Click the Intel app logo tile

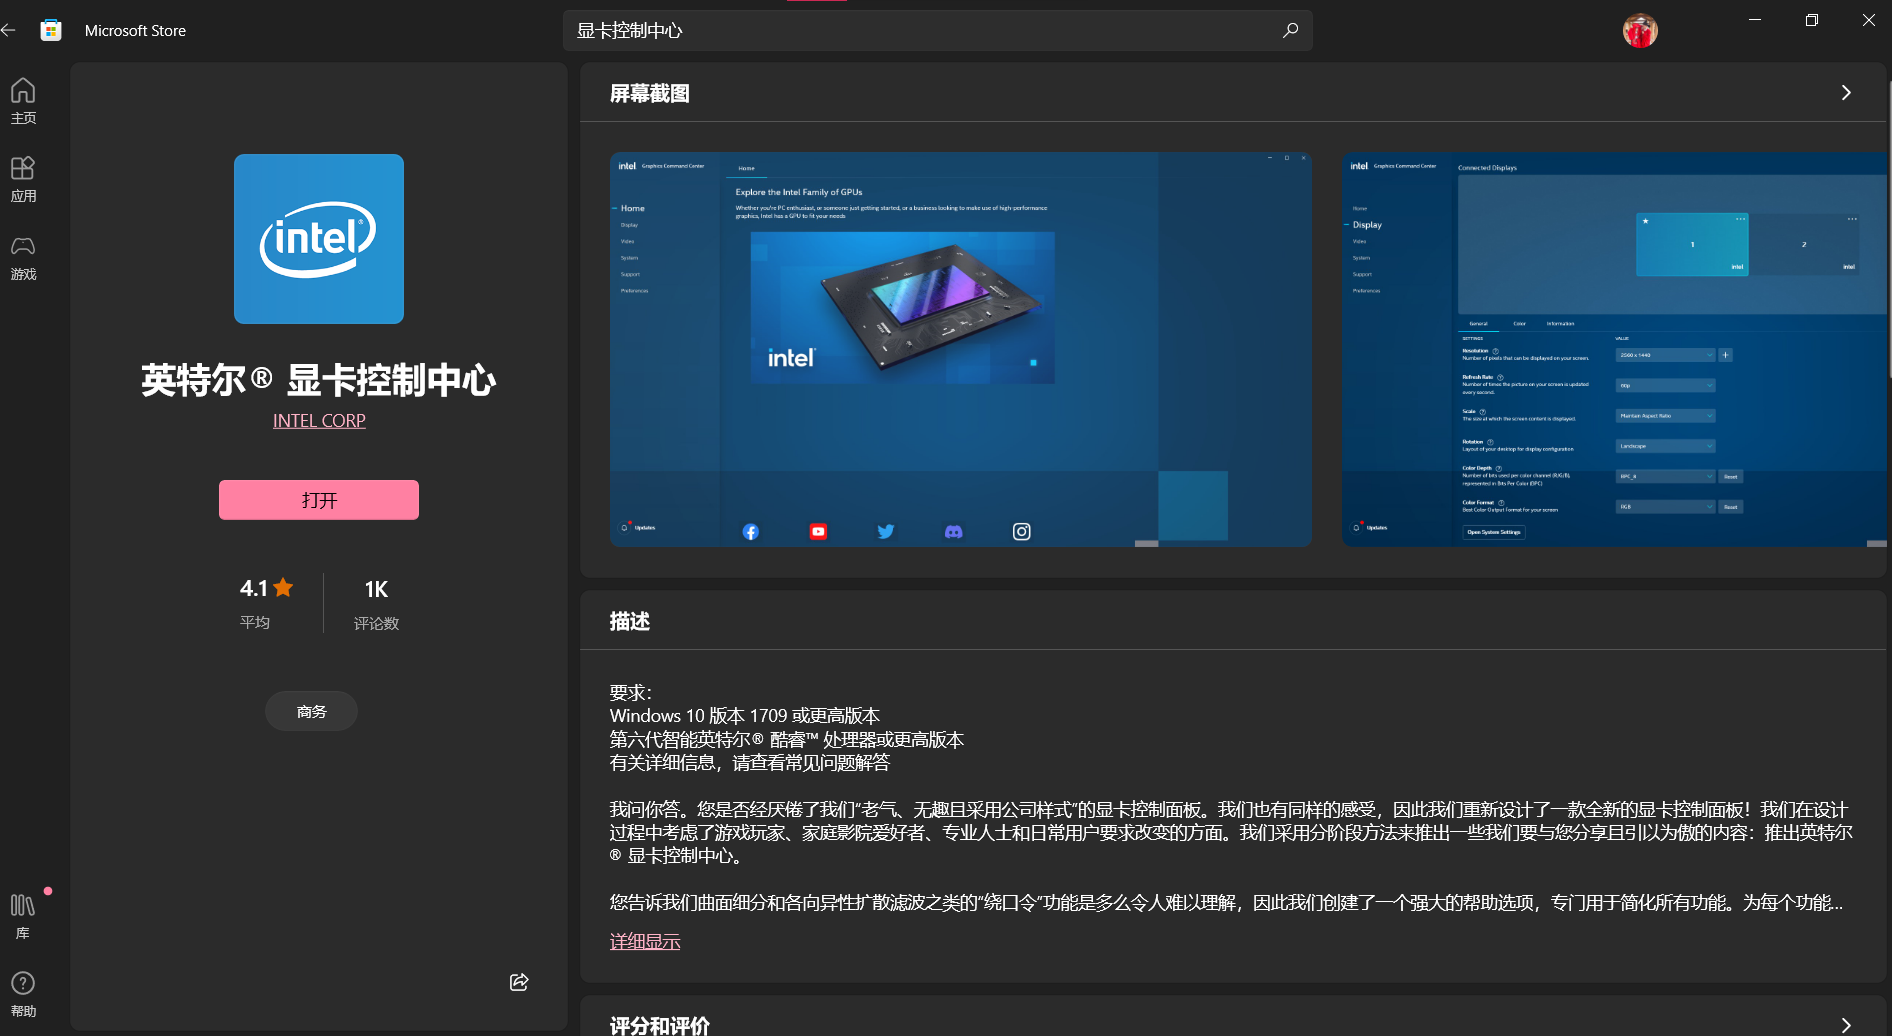pyautogui.click(x=319, y=239)
